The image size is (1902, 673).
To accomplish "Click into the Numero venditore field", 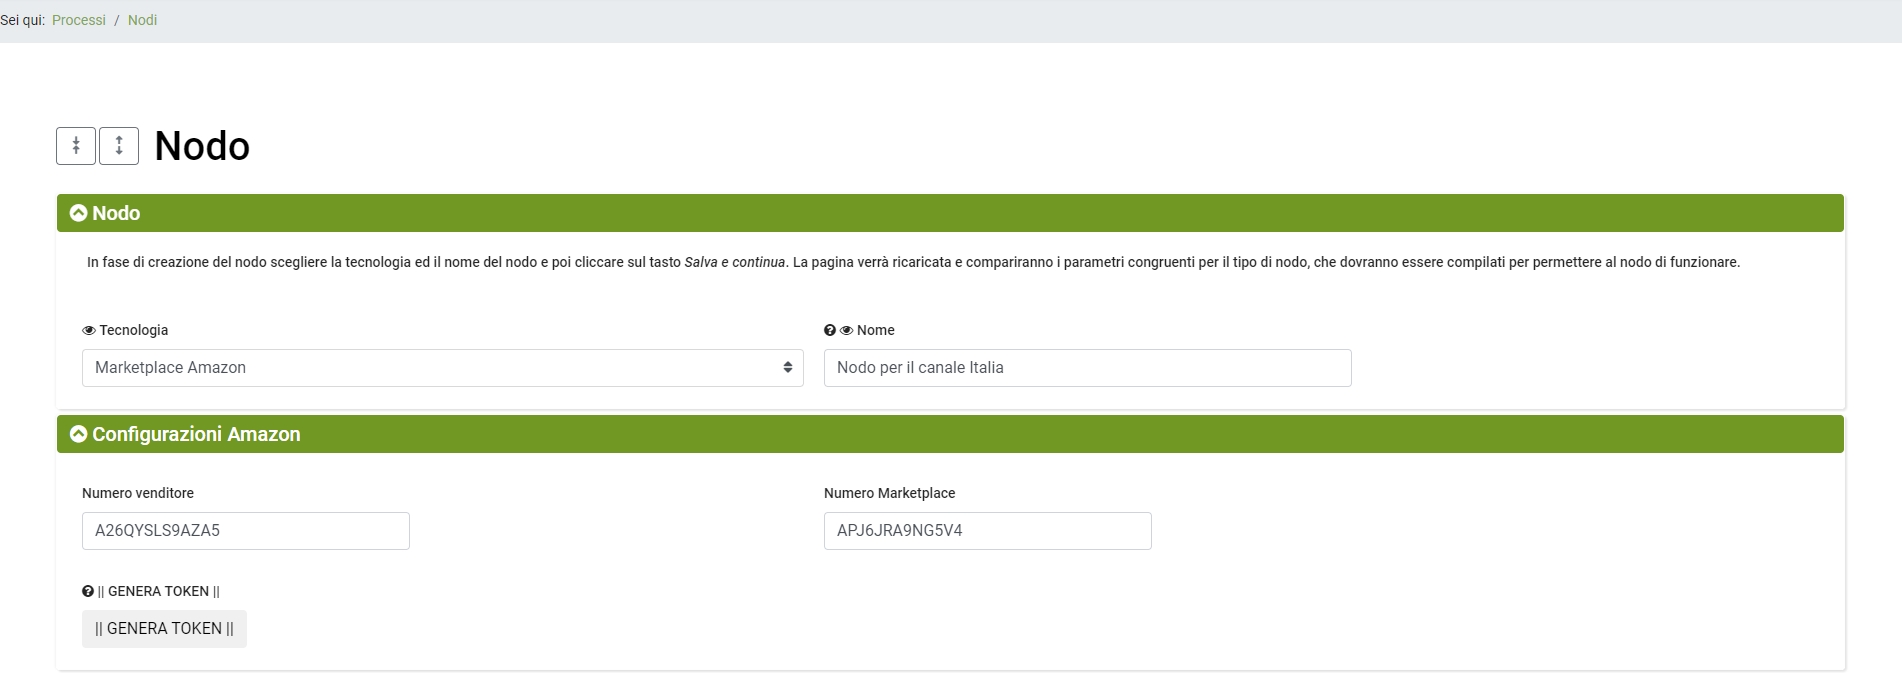I will 245,531.
